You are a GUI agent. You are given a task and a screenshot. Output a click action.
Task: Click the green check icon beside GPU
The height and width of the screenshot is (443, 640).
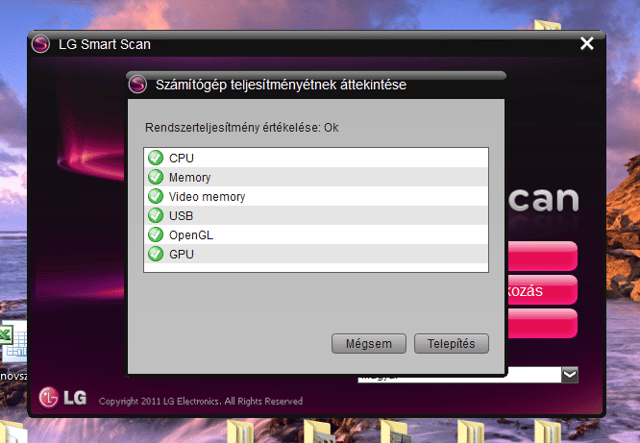(156, 254)
